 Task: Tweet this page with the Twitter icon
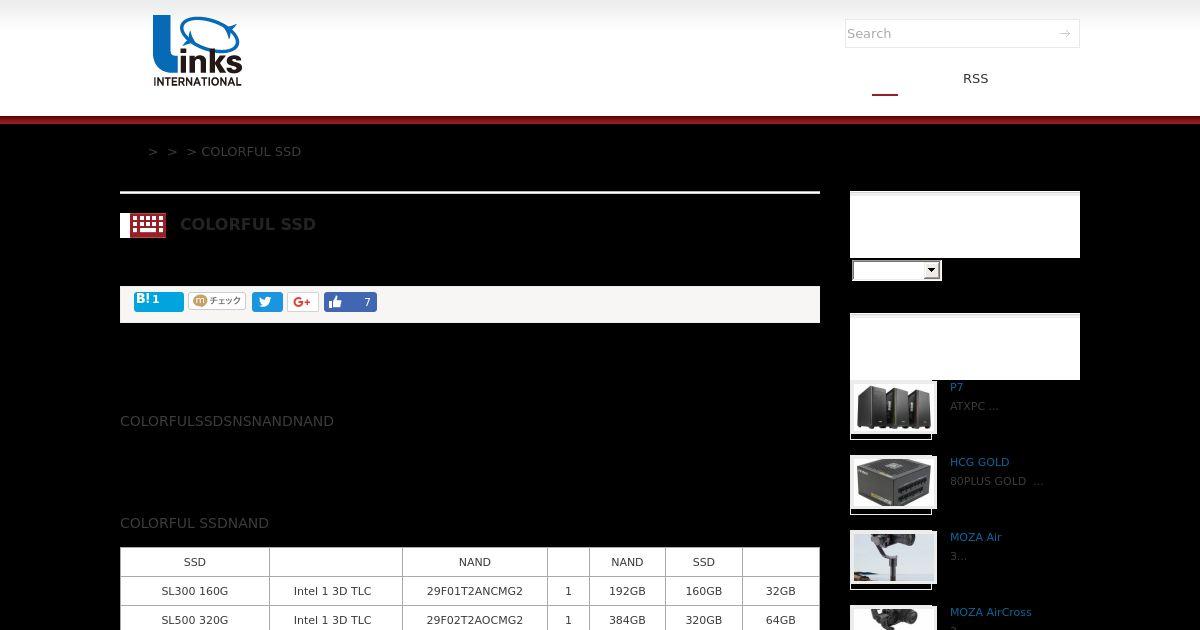click(x=267, y=302)
